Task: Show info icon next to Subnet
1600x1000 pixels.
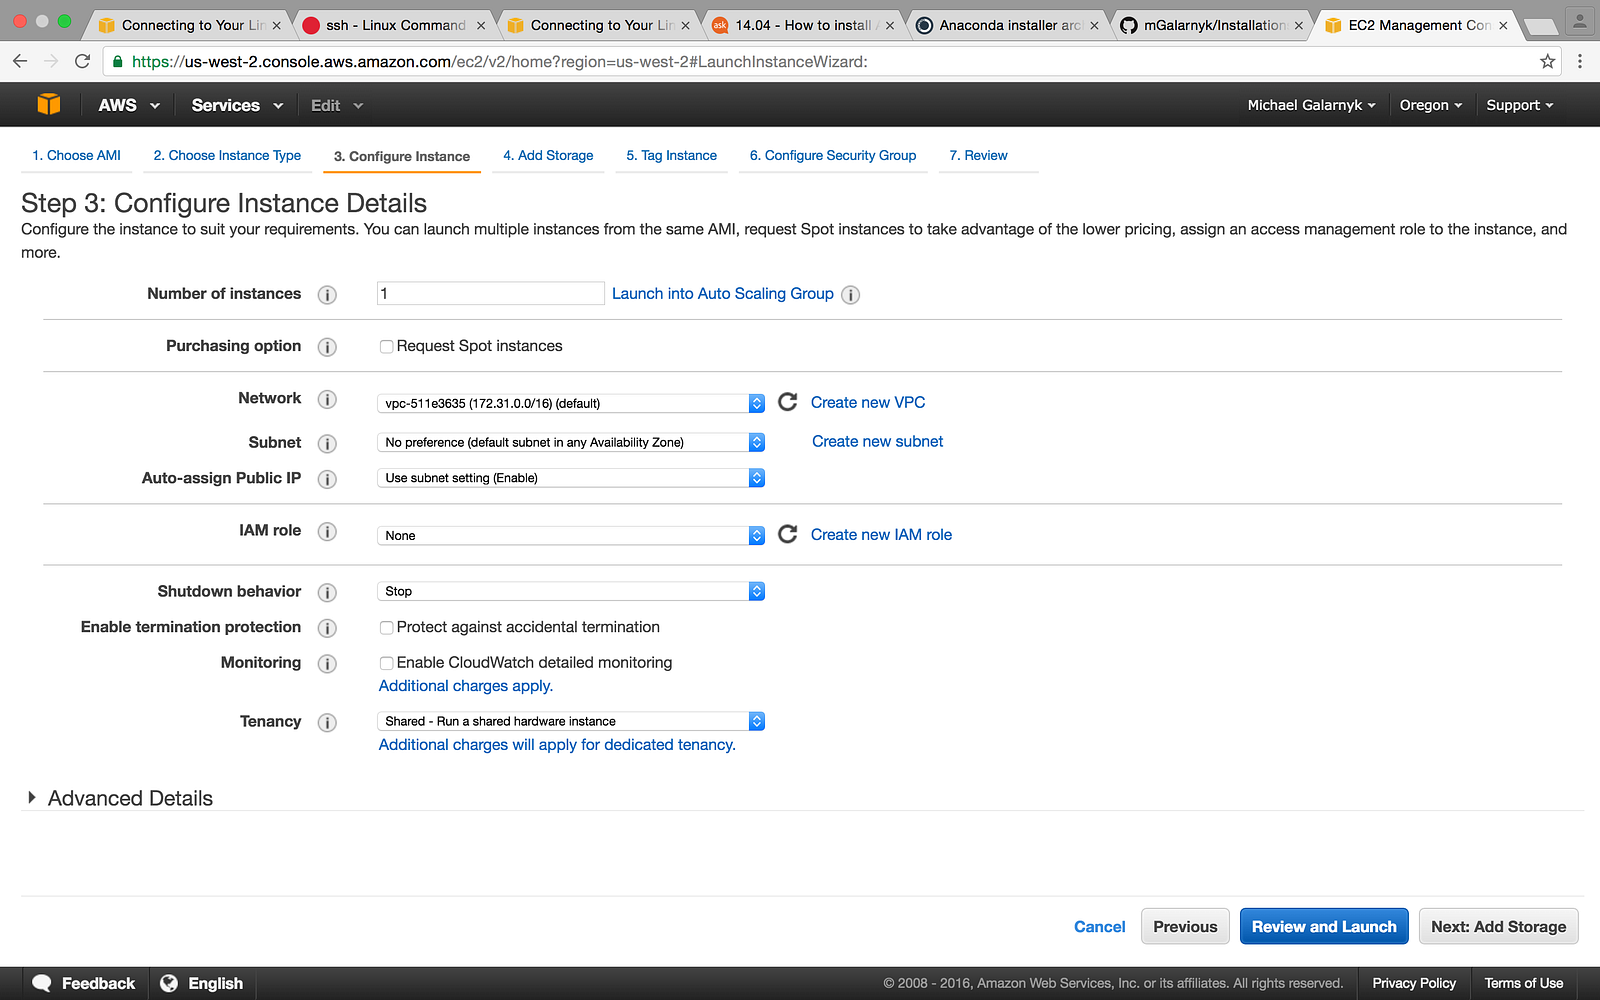Action: pyautogui.click(x=327, y=443)
